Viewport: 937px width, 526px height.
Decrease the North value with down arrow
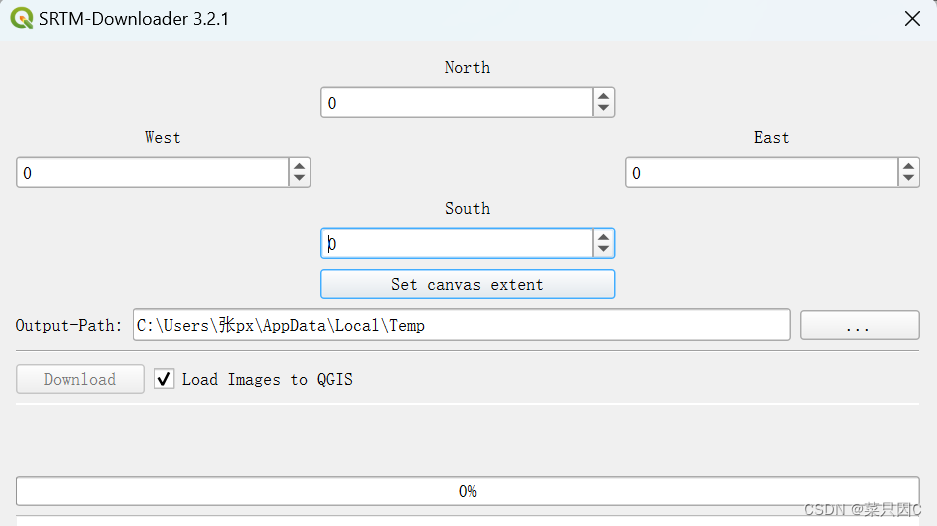pos(604,109)
